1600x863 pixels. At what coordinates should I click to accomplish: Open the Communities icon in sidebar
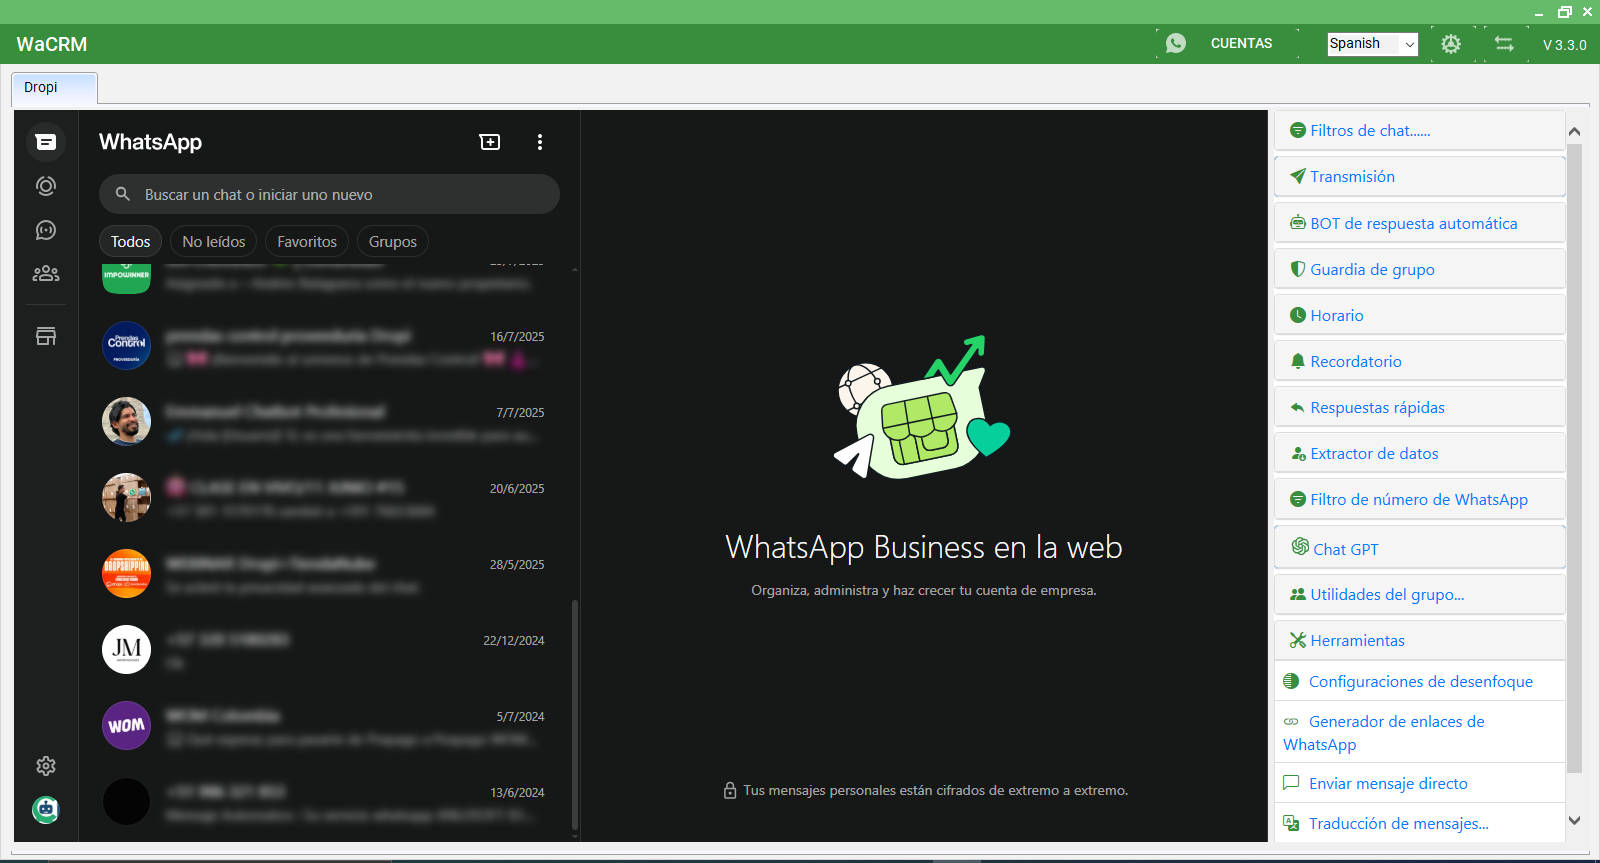coord(46,274)
